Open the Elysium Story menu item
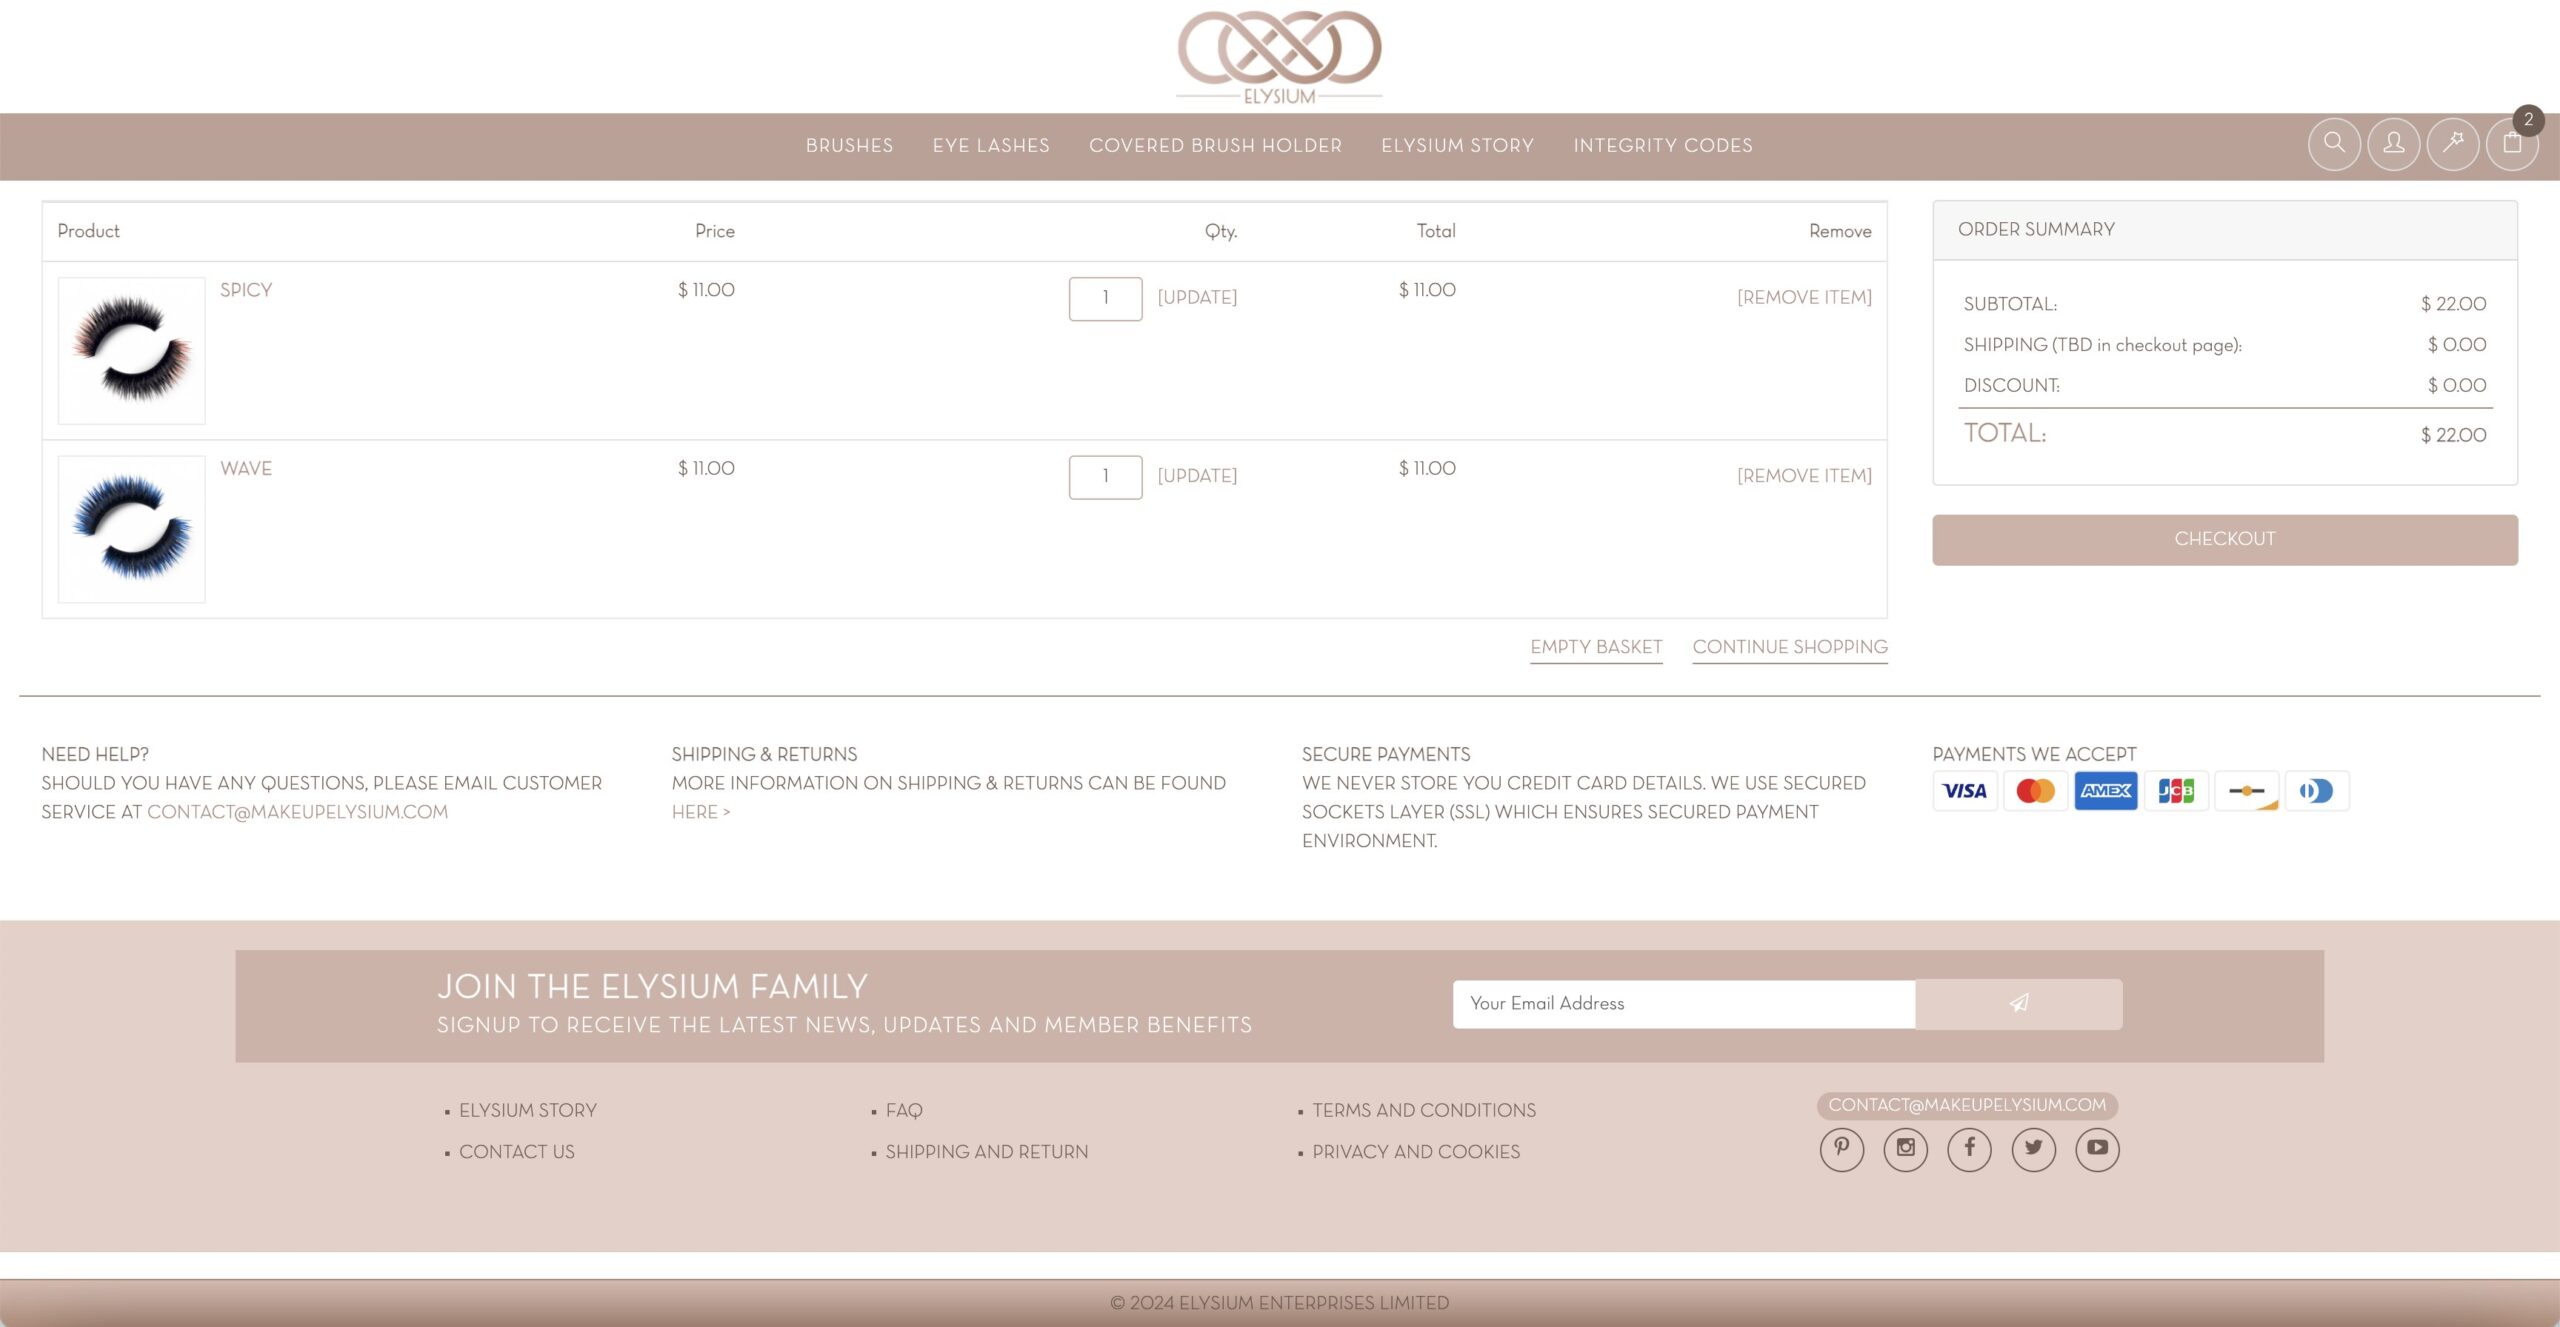Viewport: 2560px width, 1327px height. 1457,146
